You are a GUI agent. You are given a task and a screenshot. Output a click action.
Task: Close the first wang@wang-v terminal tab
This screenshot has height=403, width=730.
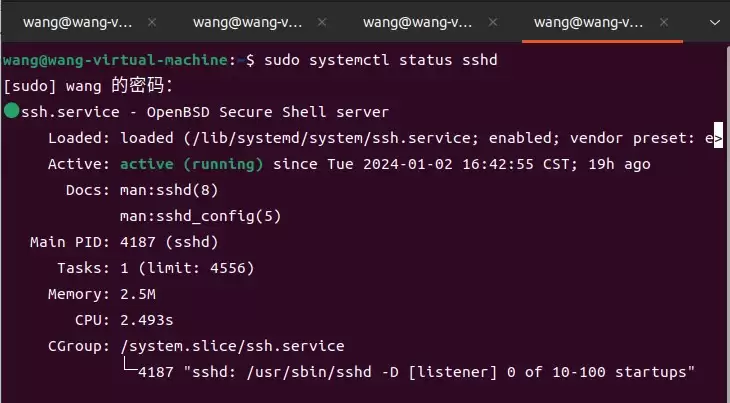point(152,22)
